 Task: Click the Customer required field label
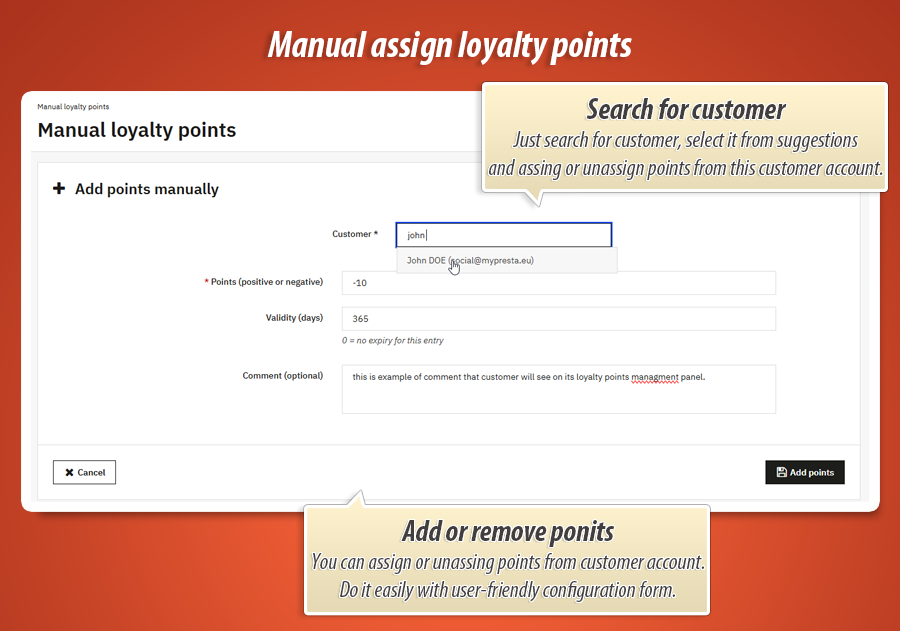coord(356,234)
